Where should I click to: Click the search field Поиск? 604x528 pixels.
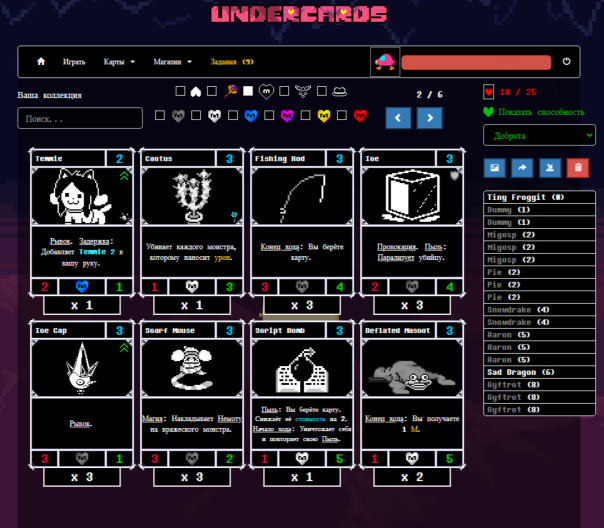[x=80, y=118]
